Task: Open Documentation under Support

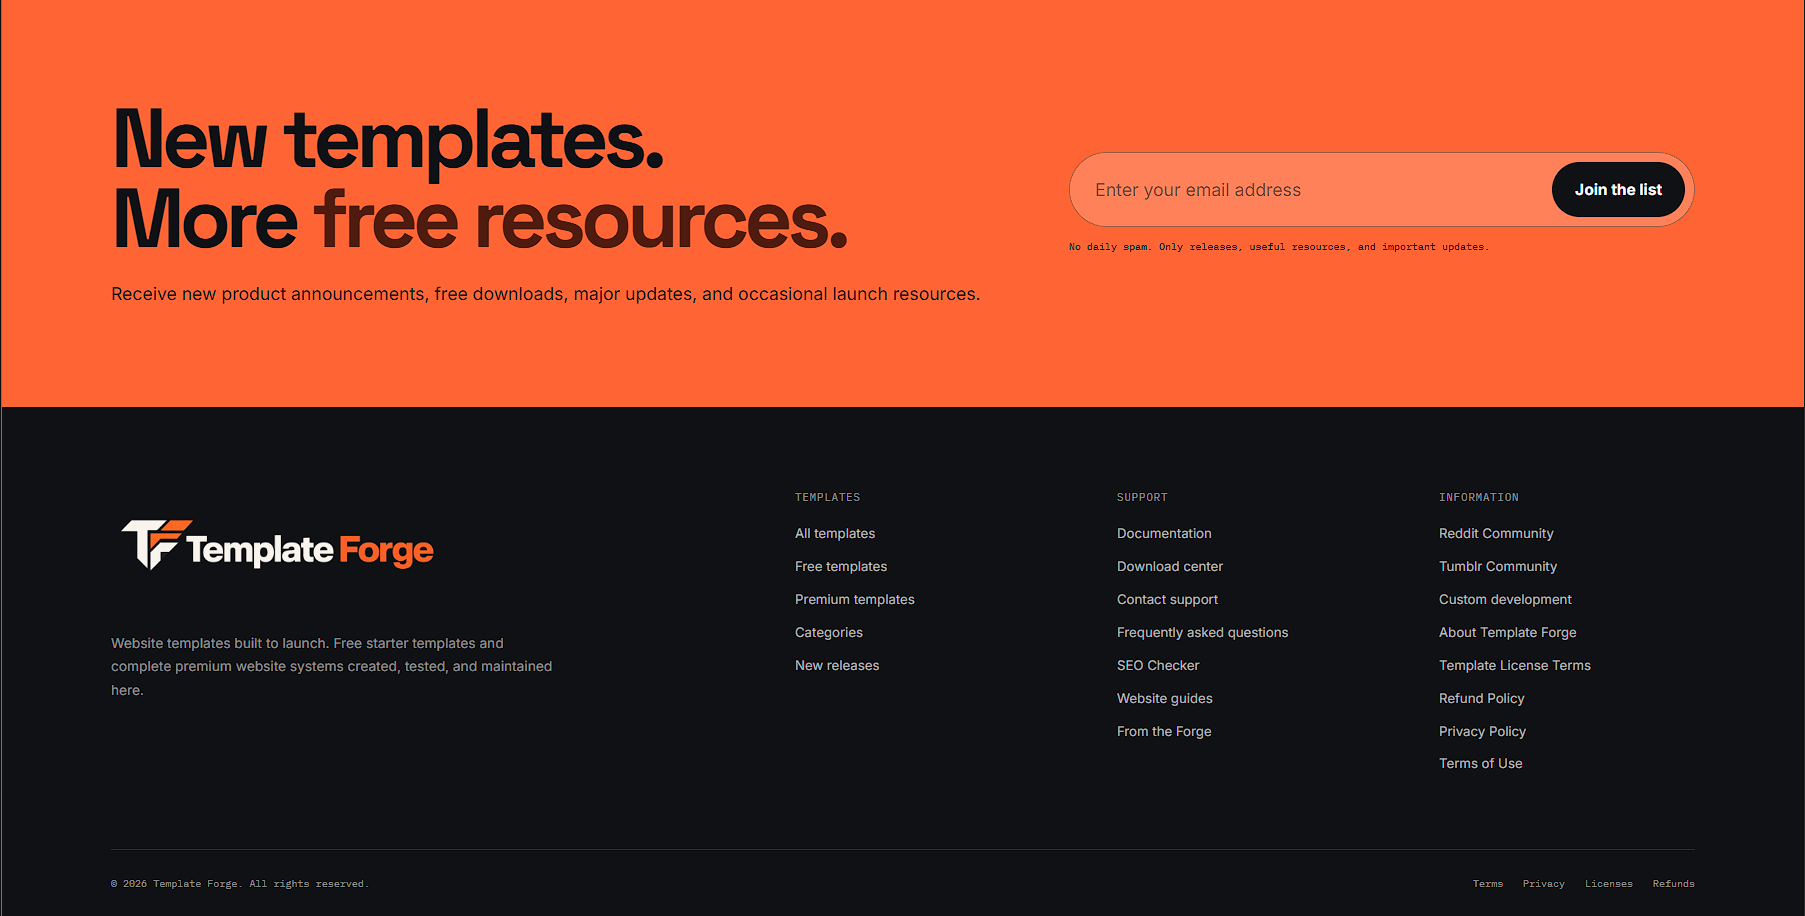Action: (x=1164, y=534)
